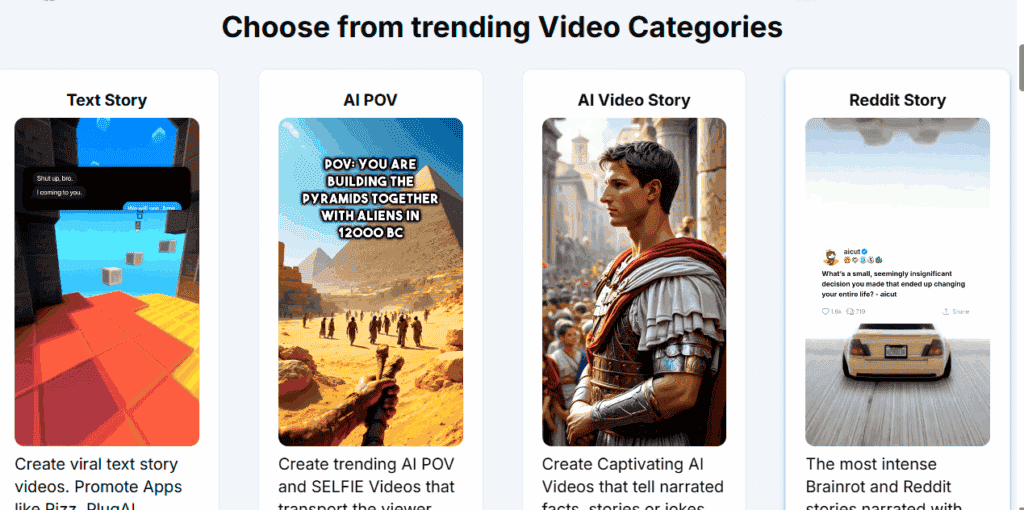Click the AI POV card title
Image resolution: width=1024 pixels, height=510 pixels.
coord(370,100)
